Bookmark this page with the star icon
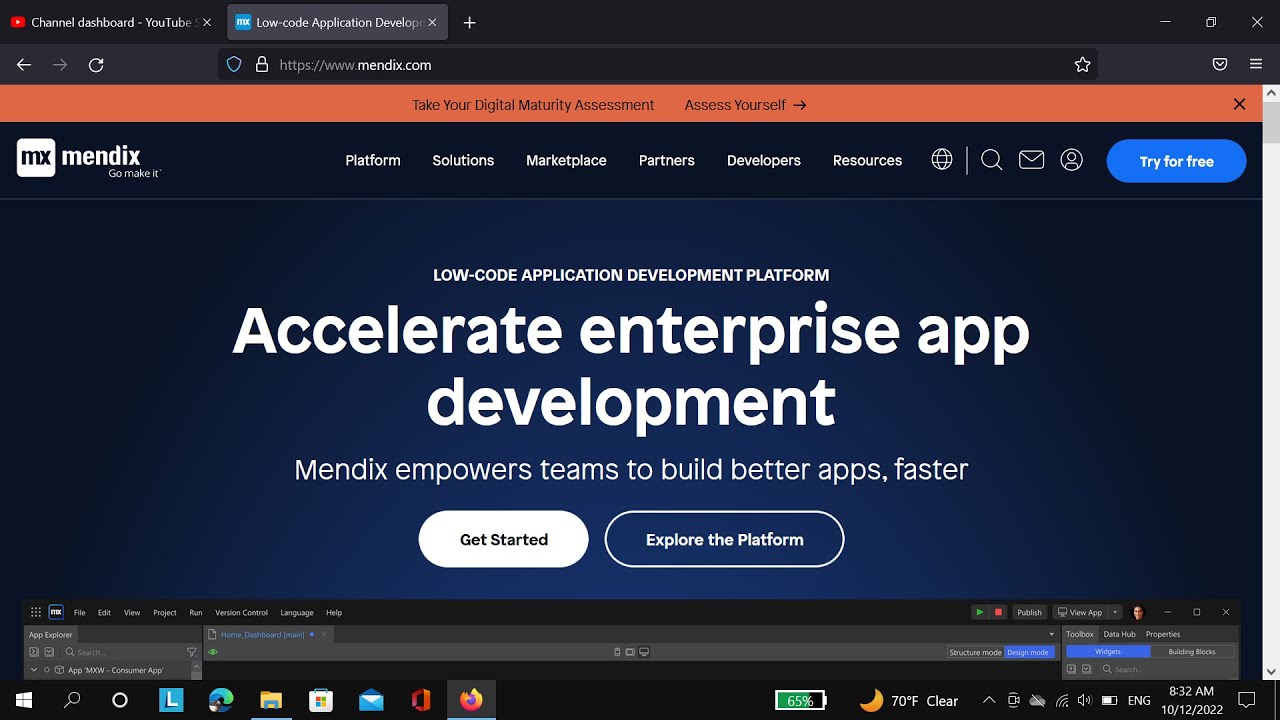 click(x=1082, y=65)
